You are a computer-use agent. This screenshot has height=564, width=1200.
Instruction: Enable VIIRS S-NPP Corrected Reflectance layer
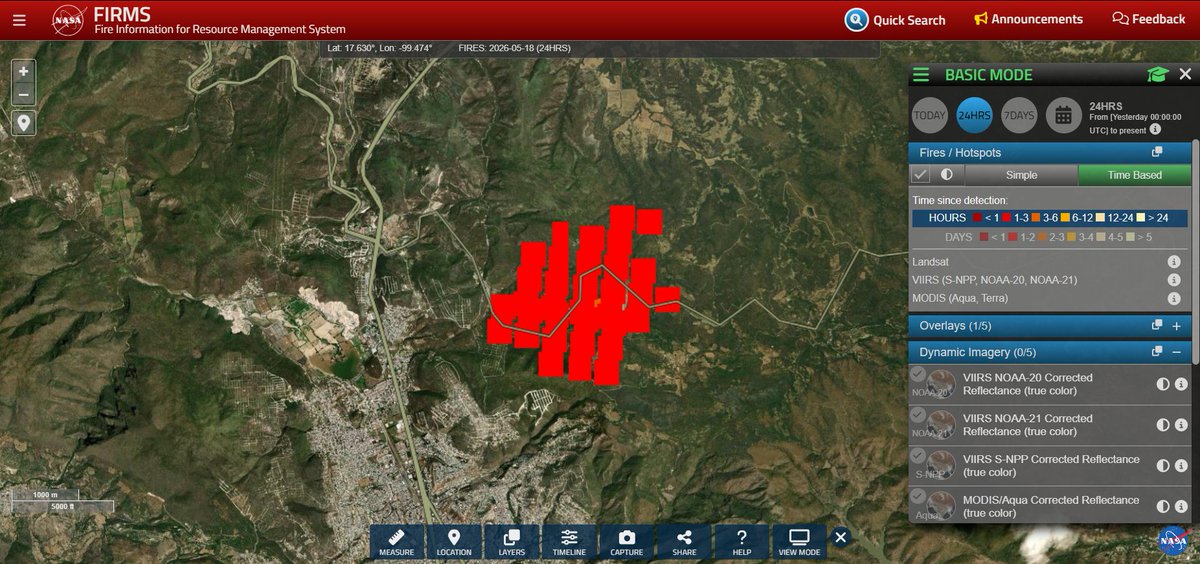click(x=918, y=455)
